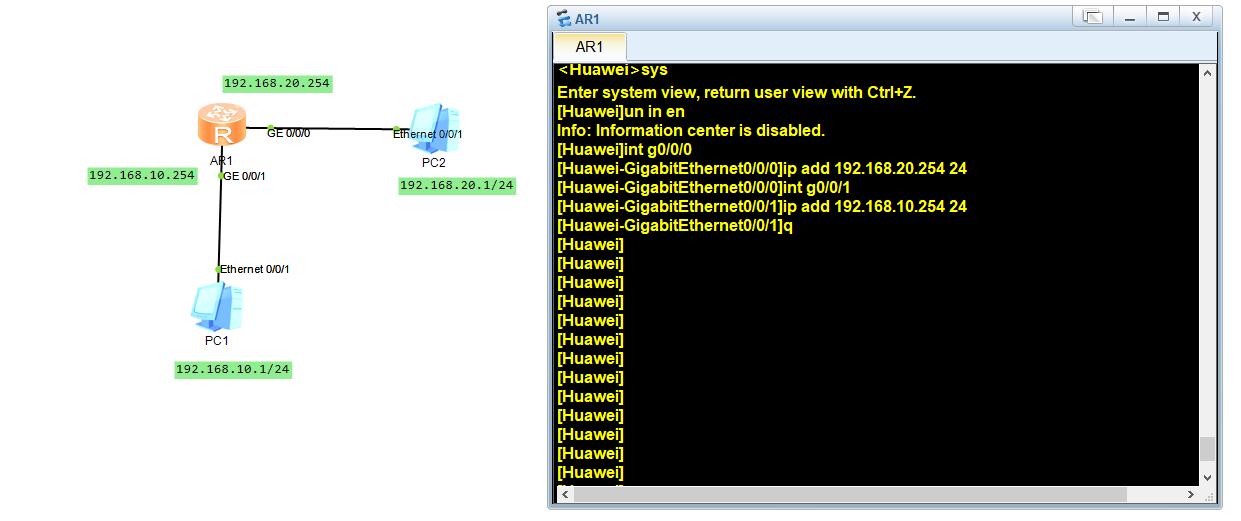Click the terminal scroll up arrow
The width and height of the screenshot is (1241, 521).
1208,73
